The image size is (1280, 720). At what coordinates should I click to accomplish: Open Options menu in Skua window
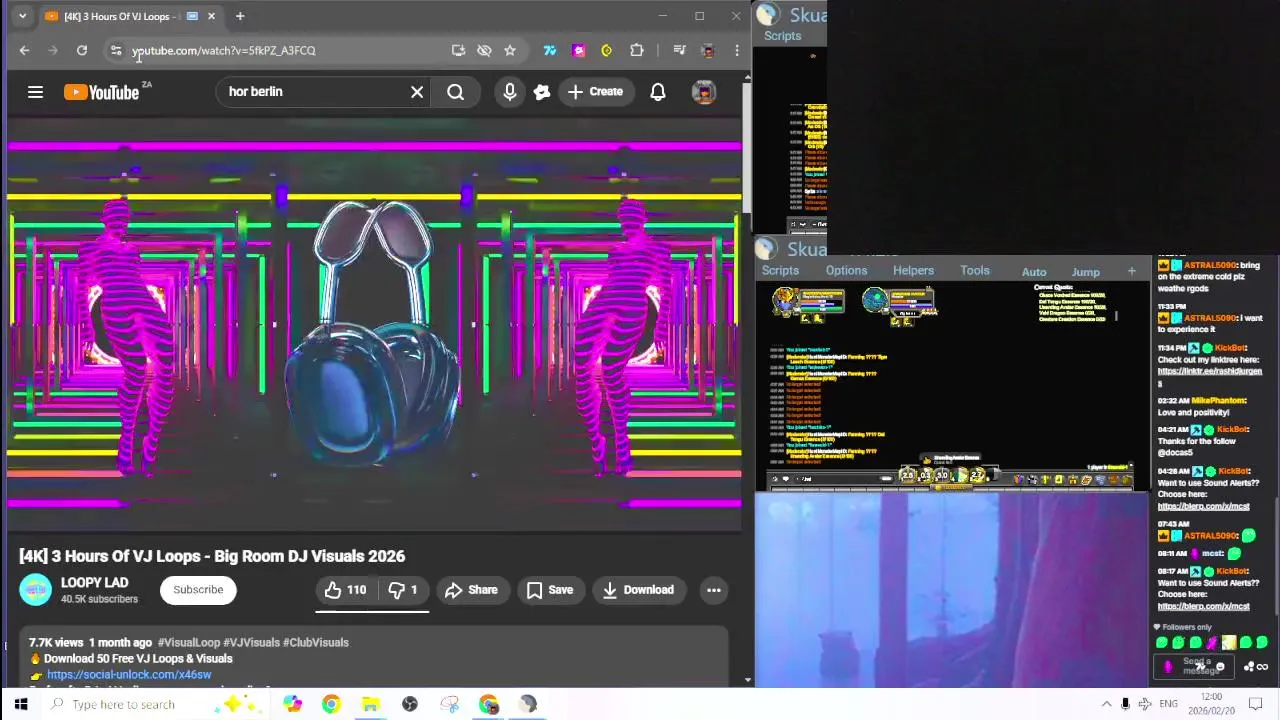(x=846, y=271)
